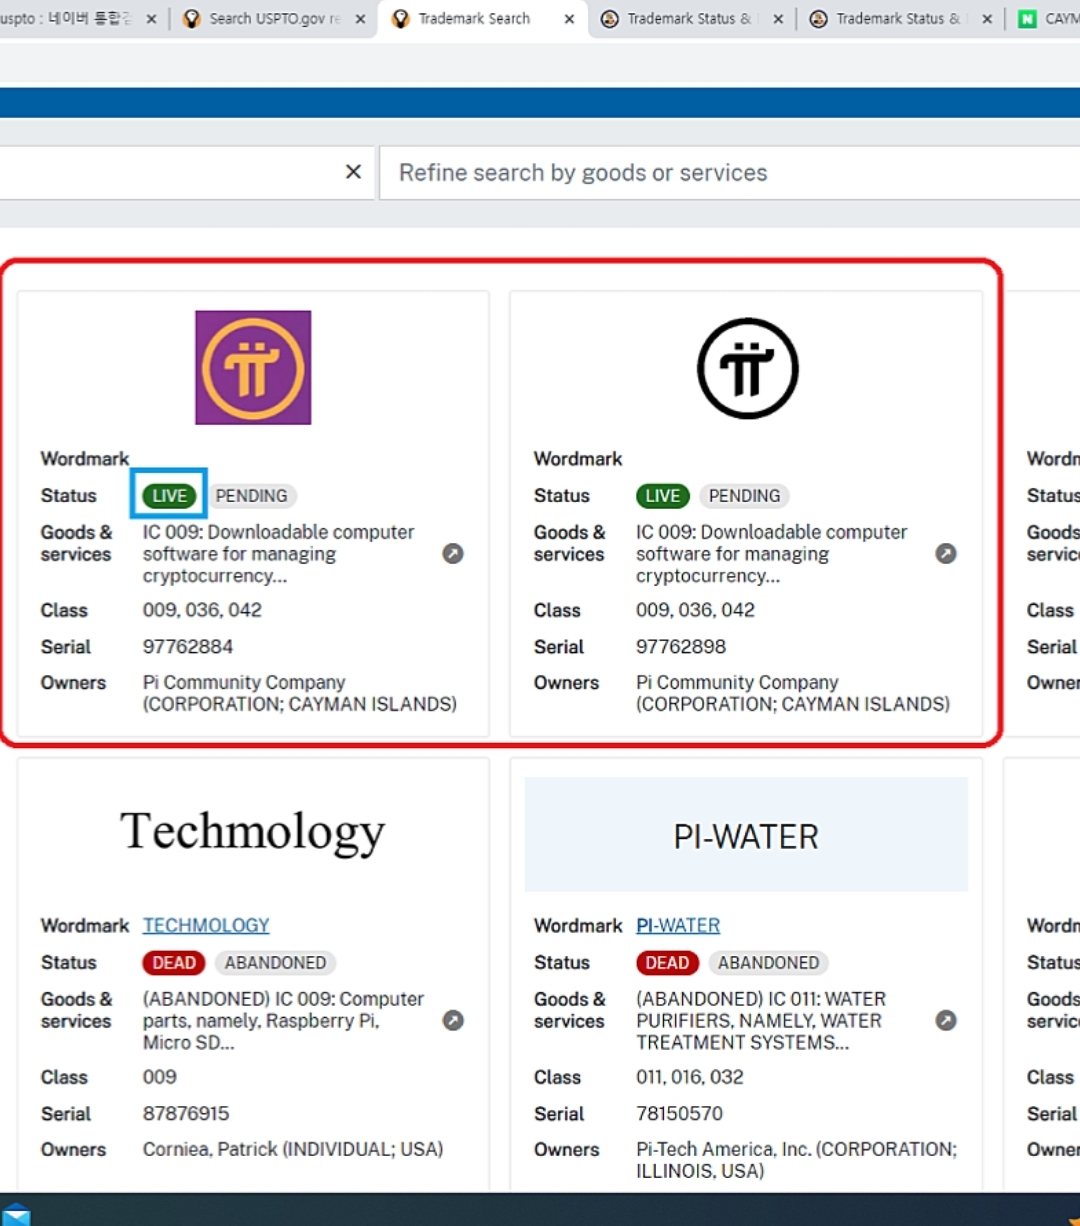The height and width of the screenshot is (1226, 1080).
Task: Close the Search USPTO.gov tab
Action: click(360, 19)
